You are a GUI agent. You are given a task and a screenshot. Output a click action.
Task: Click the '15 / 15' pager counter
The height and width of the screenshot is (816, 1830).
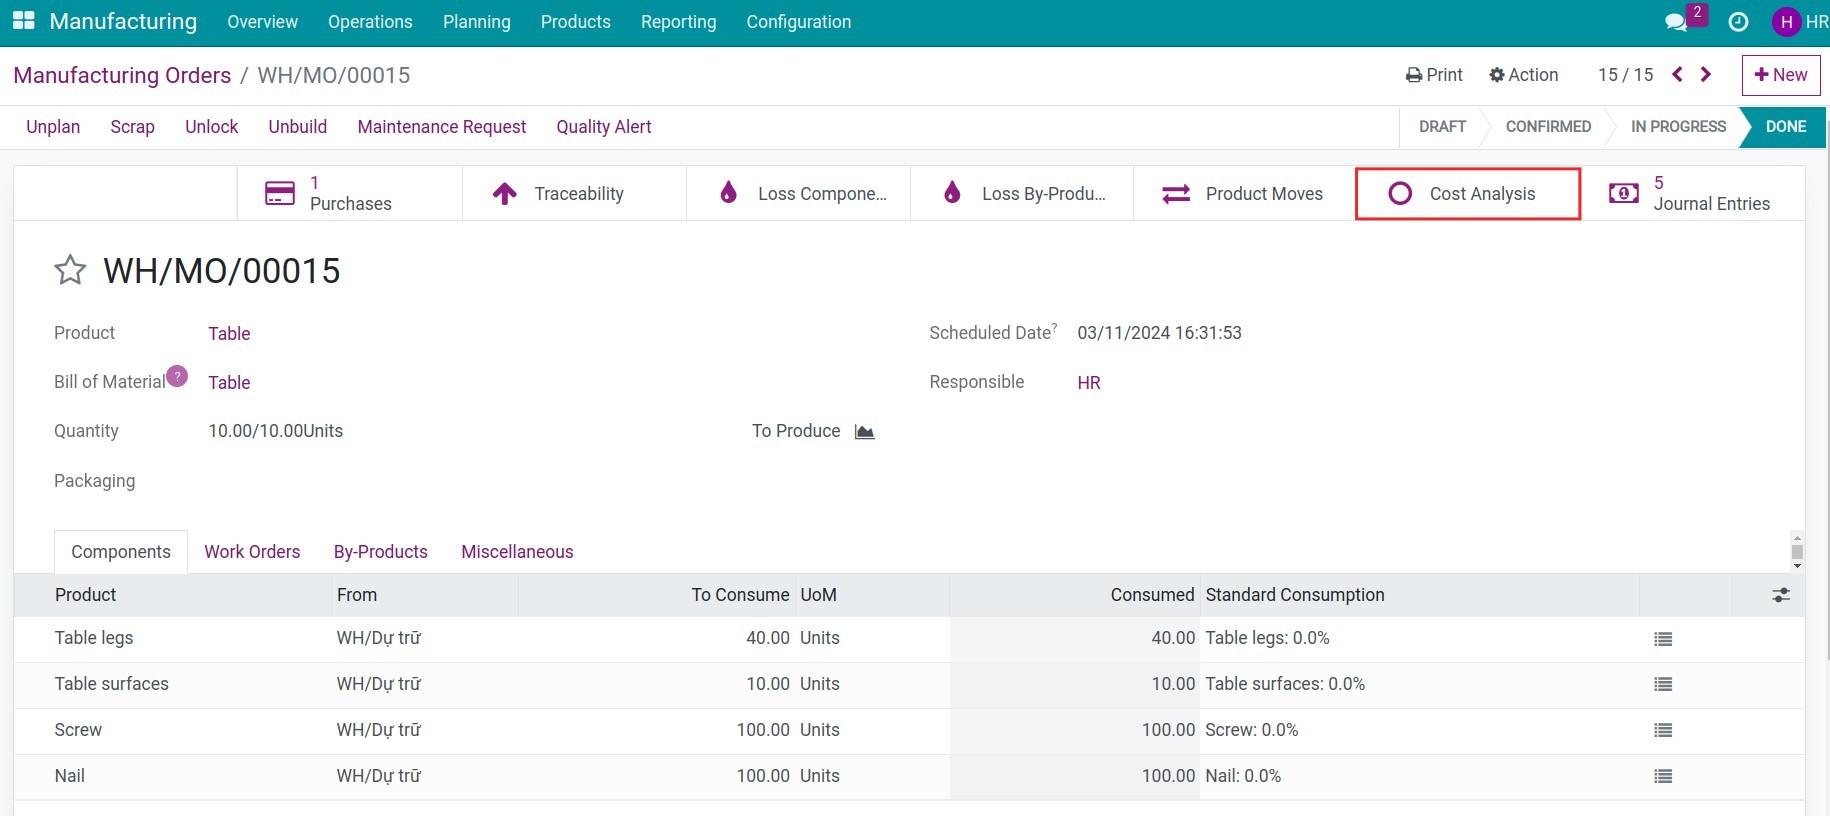(x=1625, y=75)
